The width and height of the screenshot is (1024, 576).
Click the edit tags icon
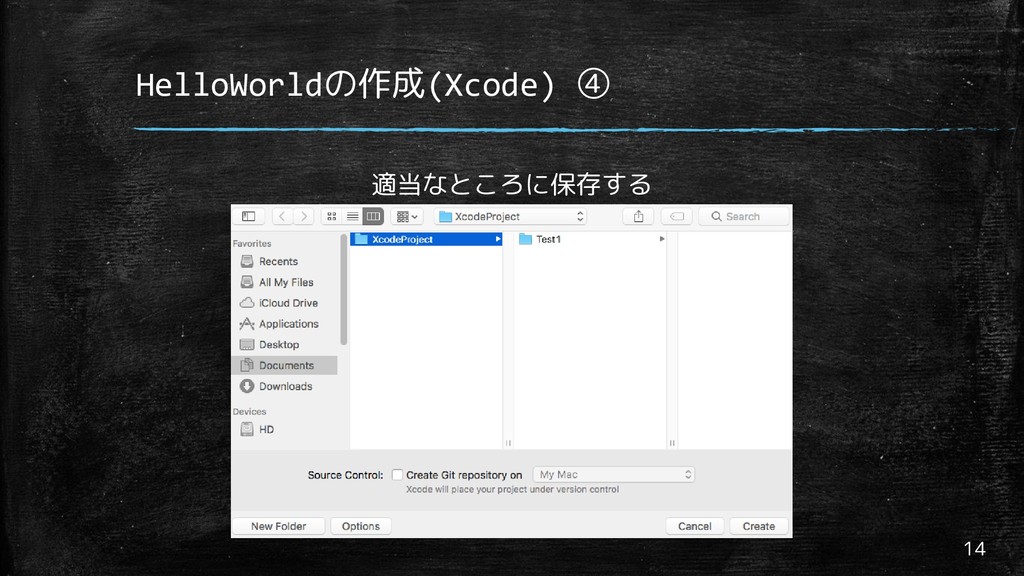click(677, 216)
